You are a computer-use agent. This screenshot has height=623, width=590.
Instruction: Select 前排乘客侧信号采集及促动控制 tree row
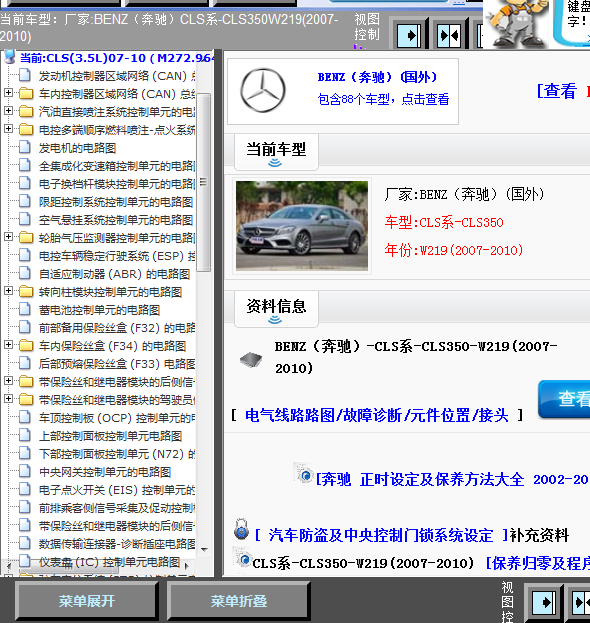[116, 508]
